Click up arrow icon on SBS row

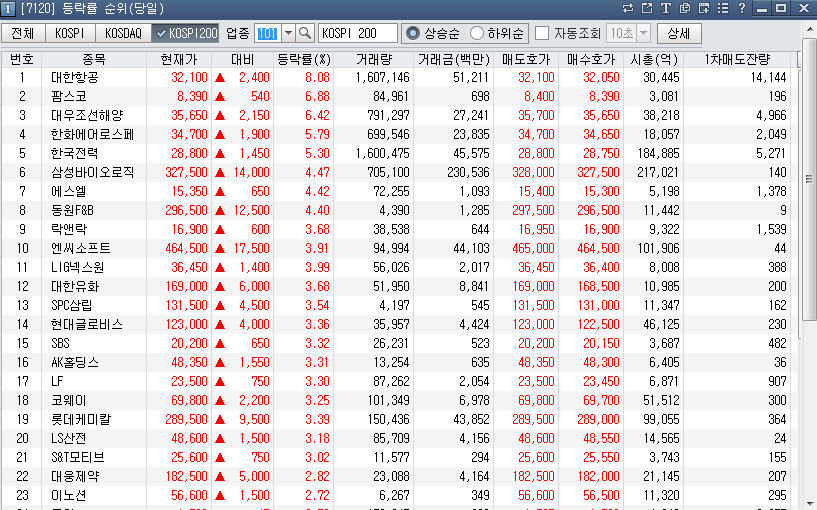click(x=220, y=343)
